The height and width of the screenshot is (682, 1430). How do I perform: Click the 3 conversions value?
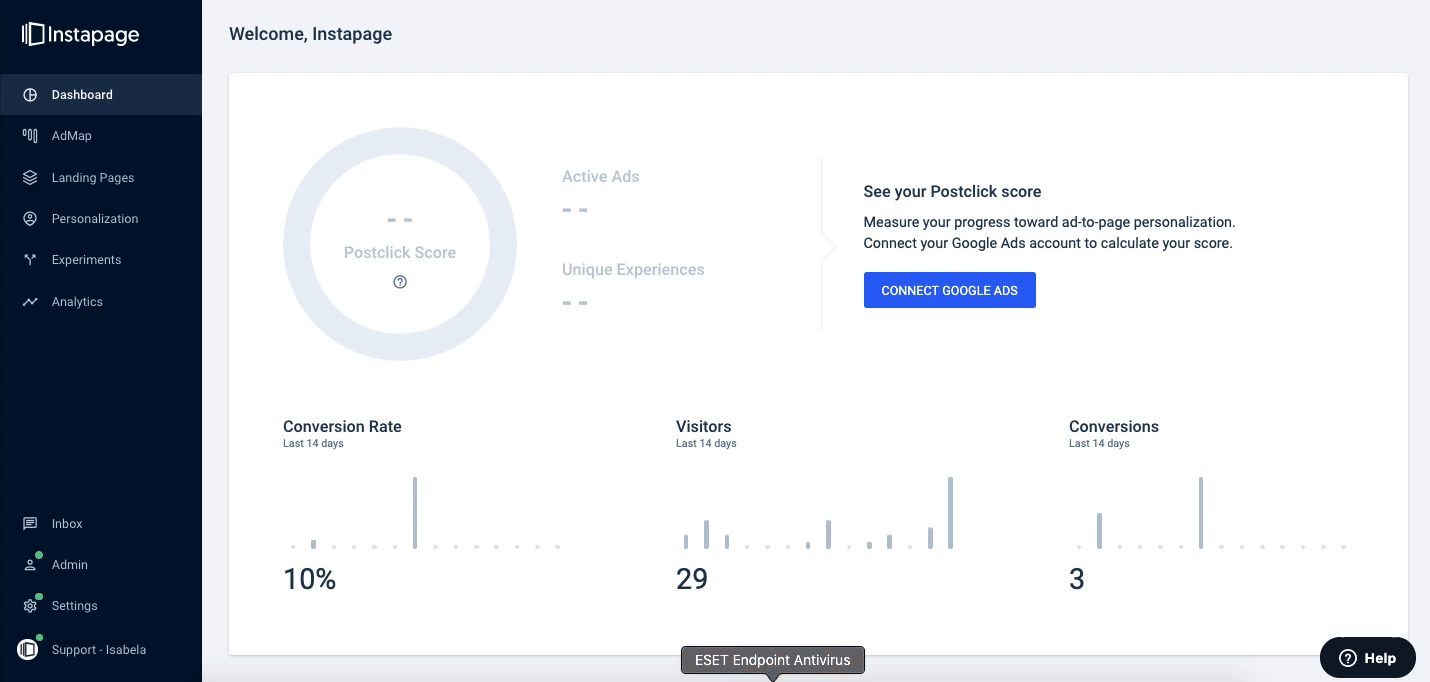click(x=1077, y=579)
